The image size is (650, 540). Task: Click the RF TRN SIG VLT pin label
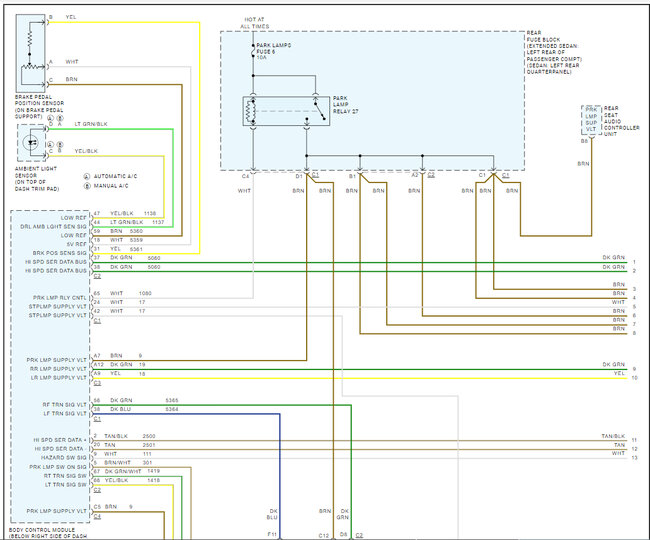tap(64, 401)
